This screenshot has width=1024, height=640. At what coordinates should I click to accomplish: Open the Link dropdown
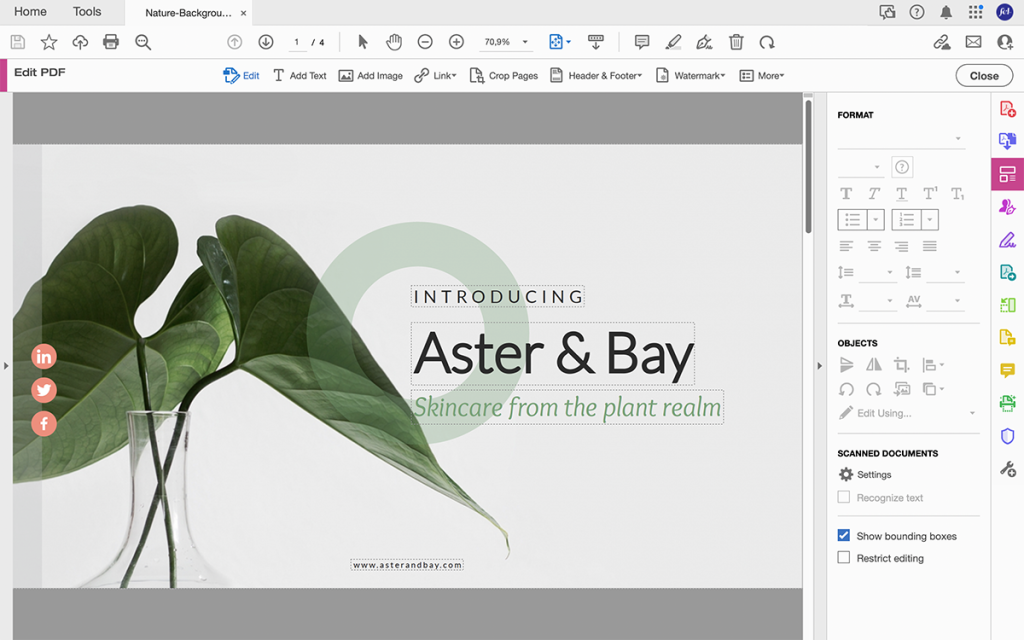click(x=435, y=75)
